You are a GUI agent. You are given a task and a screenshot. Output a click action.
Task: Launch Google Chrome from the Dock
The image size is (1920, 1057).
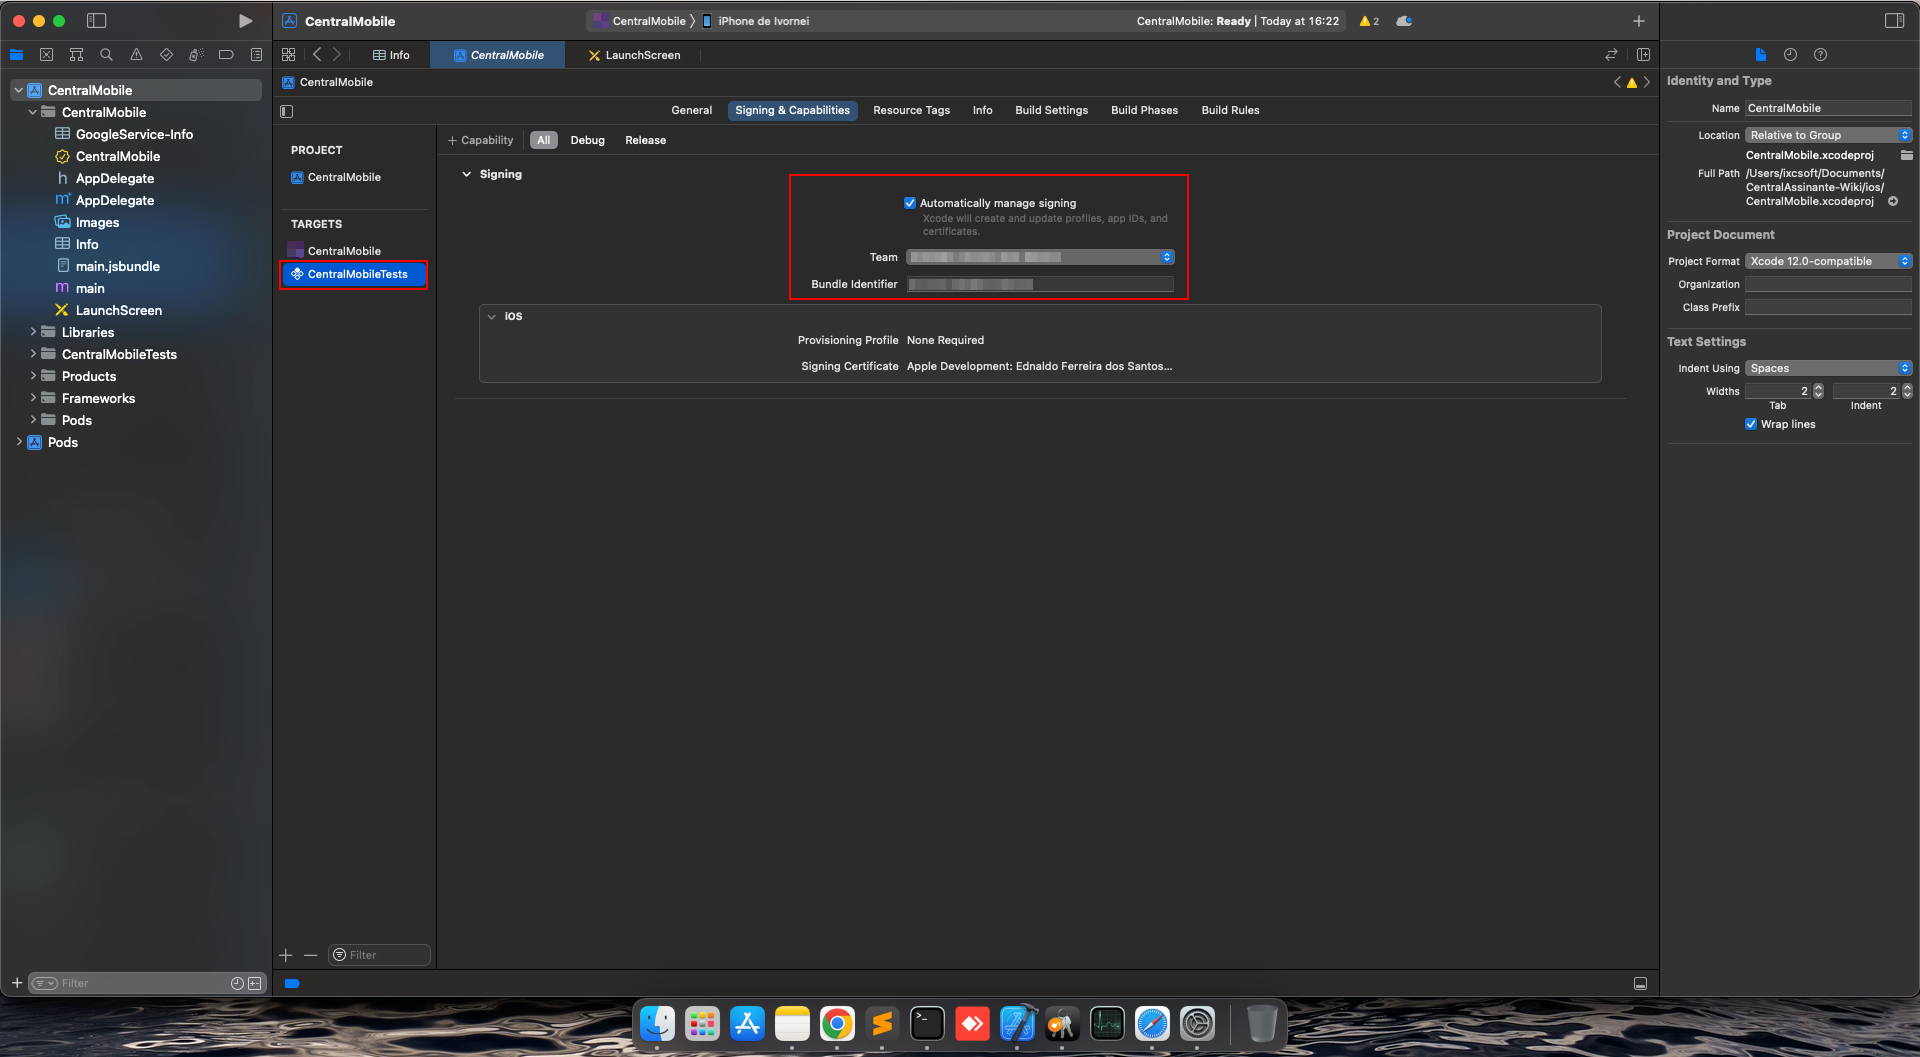click(837, 1023)
